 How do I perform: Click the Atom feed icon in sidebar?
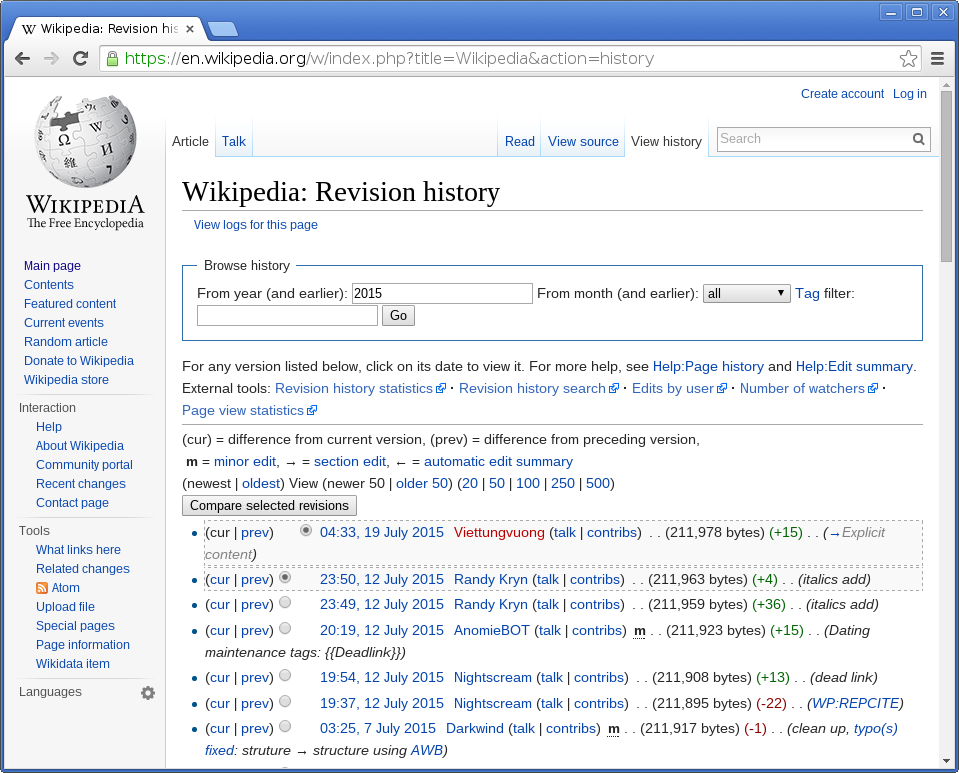coord(41,588)
